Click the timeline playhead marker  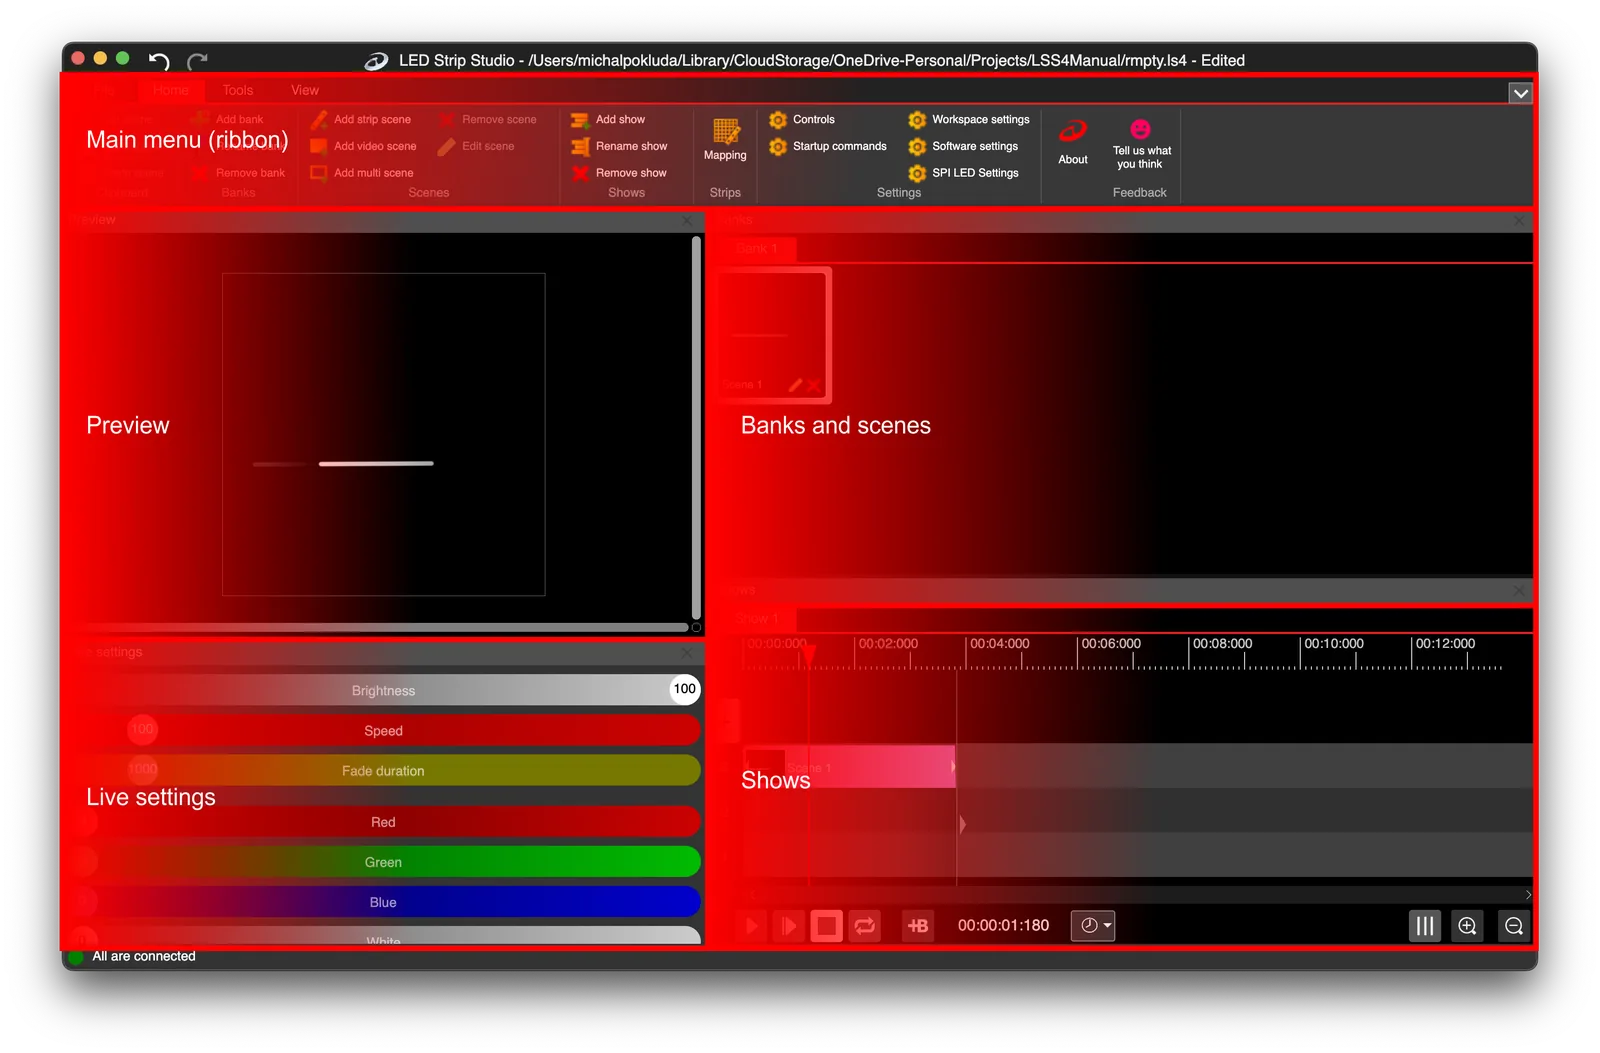point(808,656)
